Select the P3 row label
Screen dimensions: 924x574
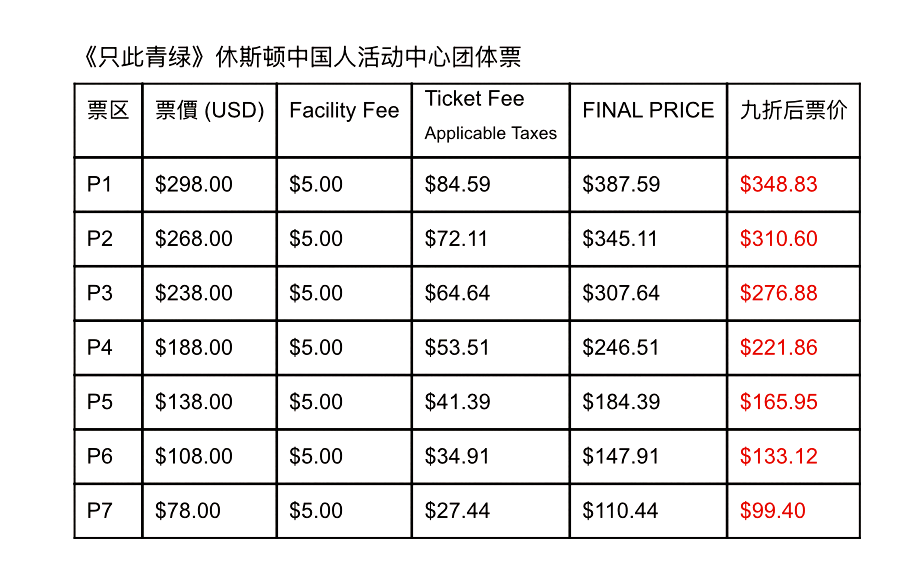pyautogui.click(x=100, y=293)
